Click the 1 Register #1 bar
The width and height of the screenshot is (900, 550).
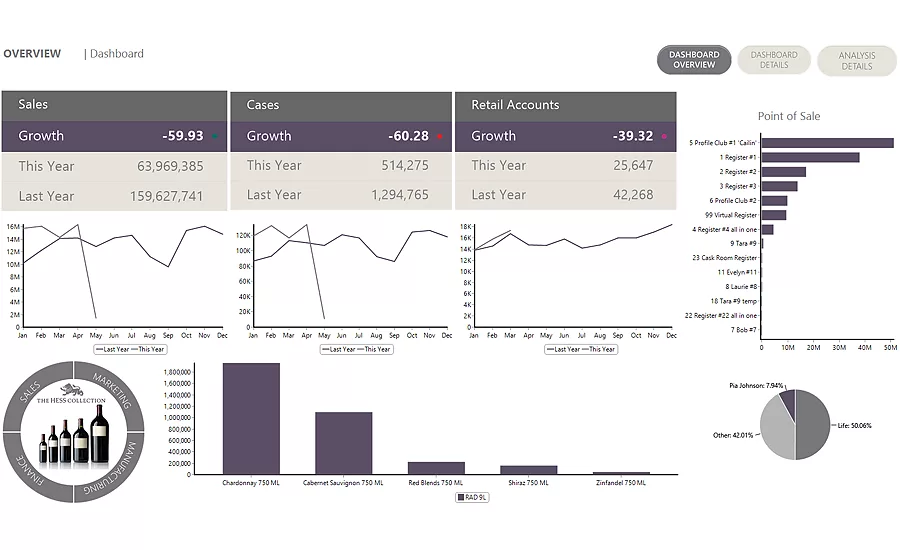coord(810,157)
